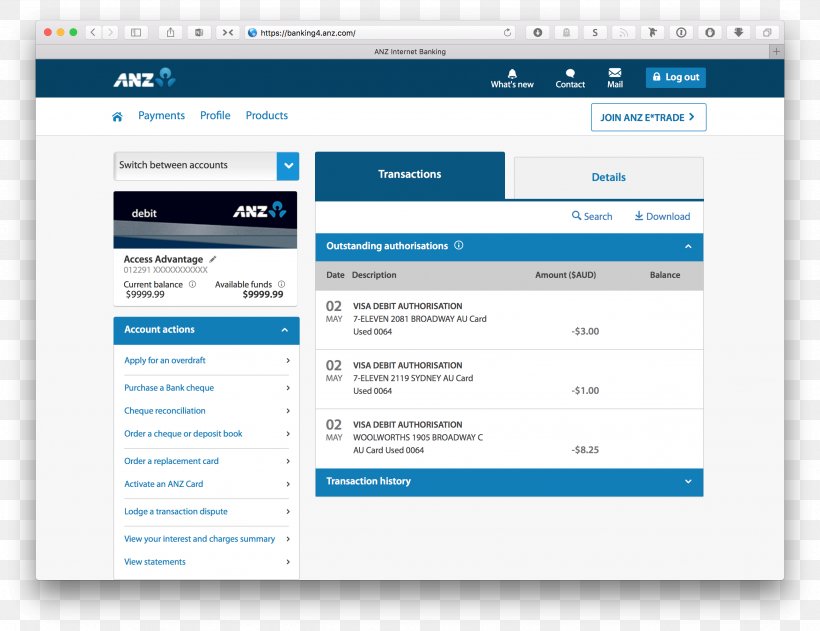
Task: Click the ANZ logo in header
Action: [x=144, y=78]
